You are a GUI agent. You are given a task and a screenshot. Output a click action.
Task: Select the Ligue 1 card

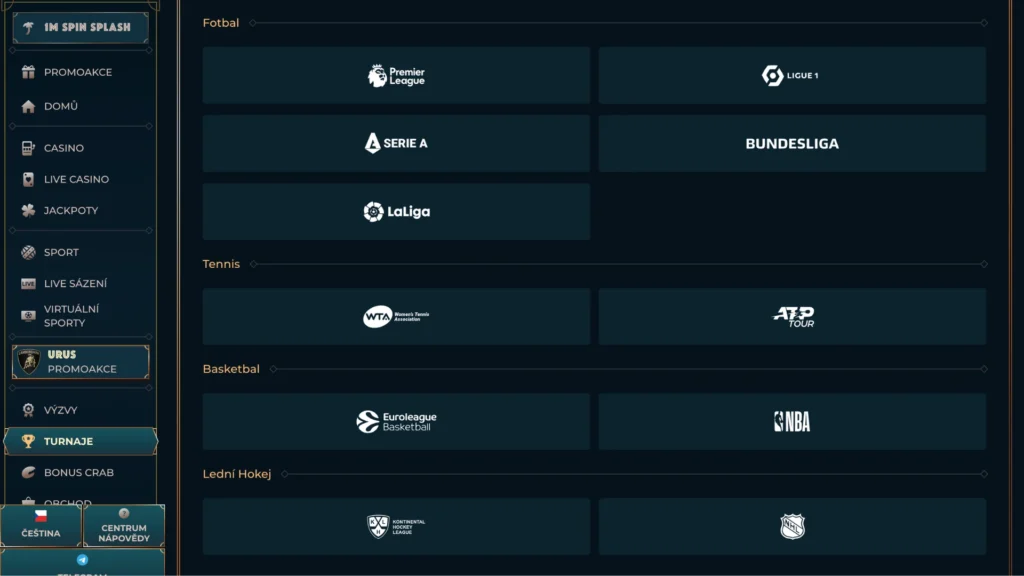[x=792, y=76]
